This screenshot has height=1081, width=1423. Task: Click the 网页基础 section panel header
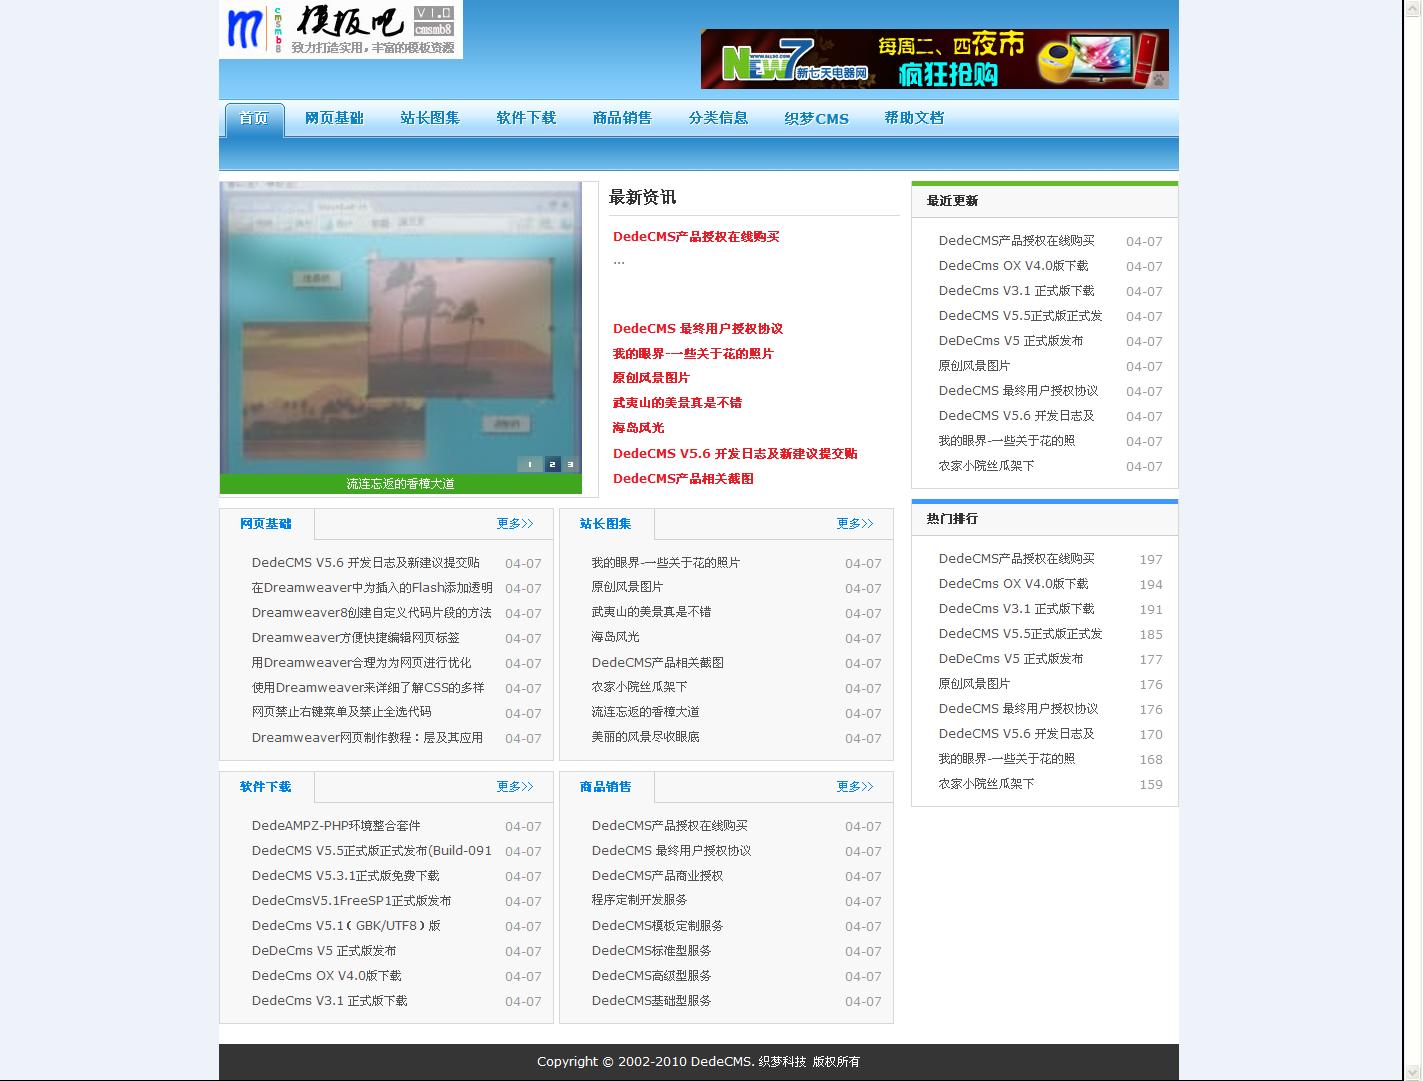coord(266,524)
